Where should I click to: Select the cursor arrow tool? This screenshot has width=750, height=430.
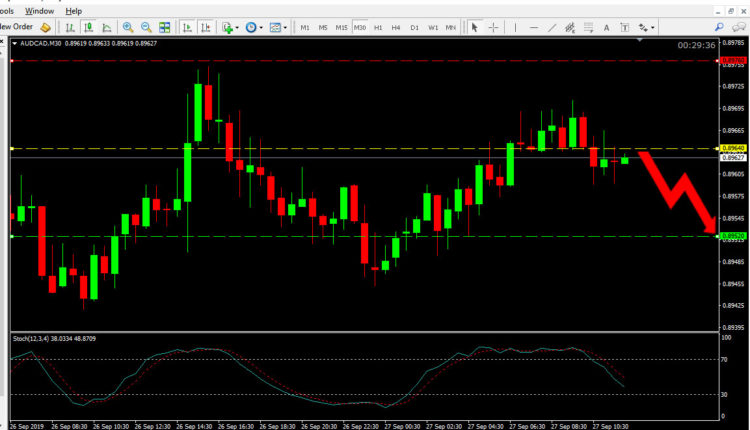474,28
